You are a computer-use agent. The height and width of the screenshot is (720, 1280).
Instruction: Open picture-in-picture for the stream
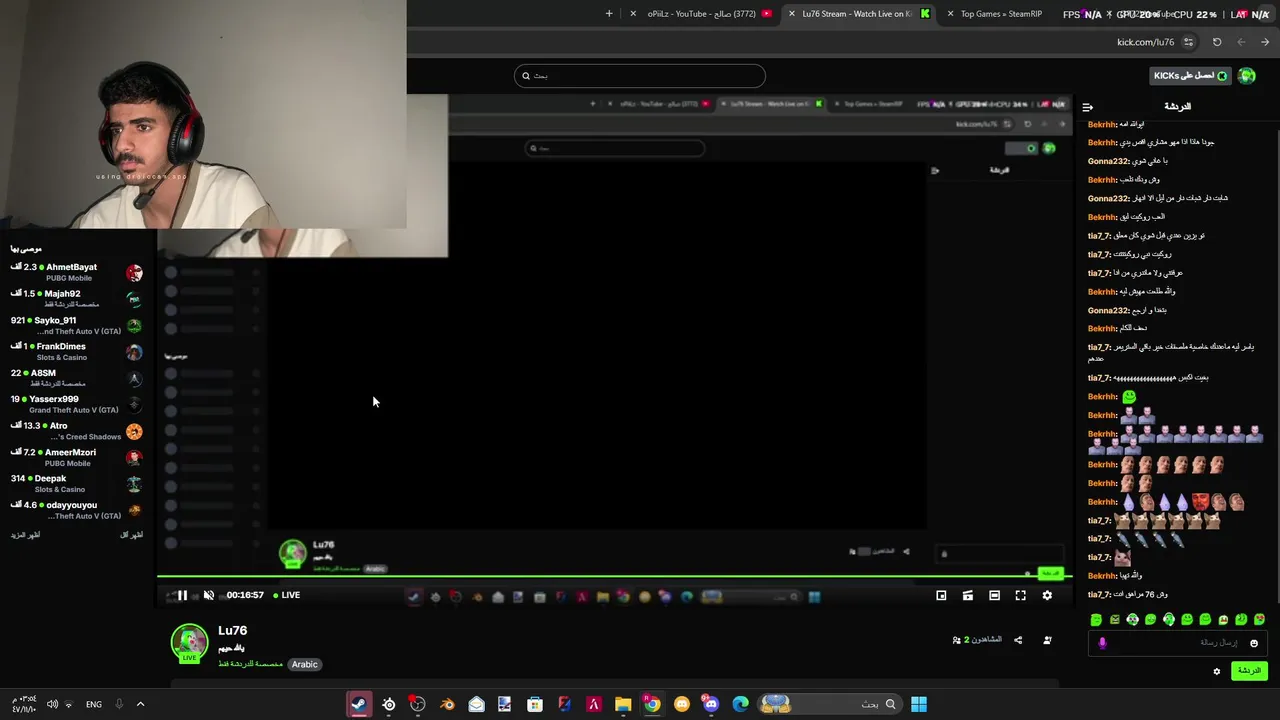click(x=941, y=595)
